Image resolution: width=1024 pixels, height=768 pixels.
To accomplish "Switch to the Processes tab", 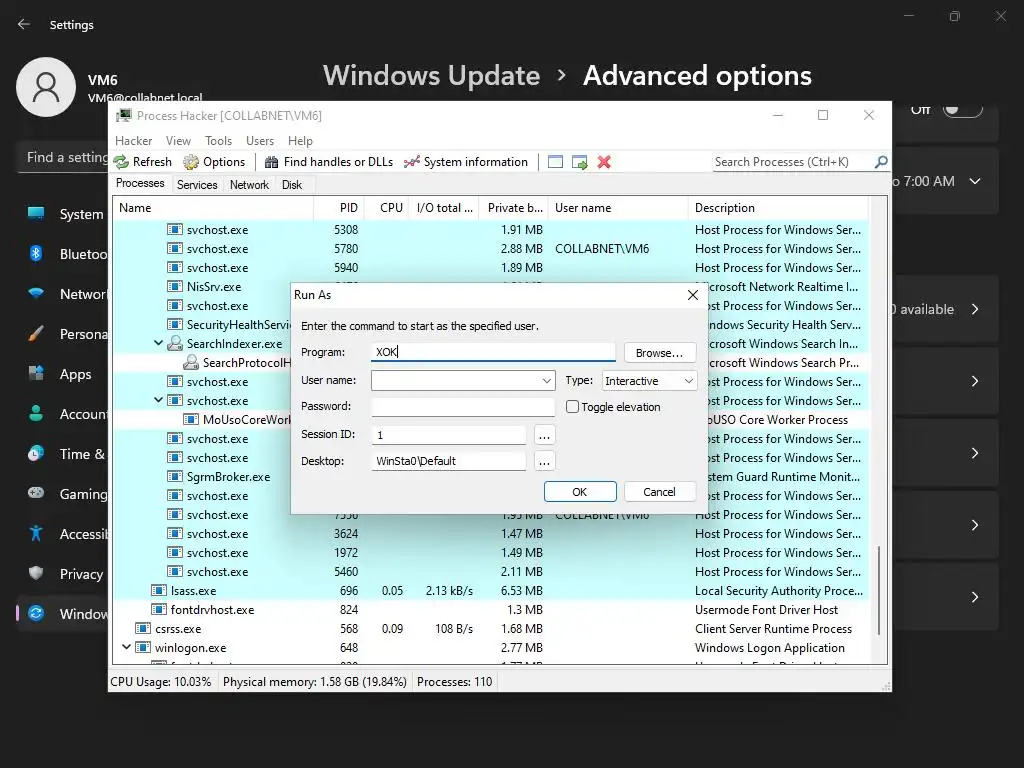I will (x=140, y=183).
